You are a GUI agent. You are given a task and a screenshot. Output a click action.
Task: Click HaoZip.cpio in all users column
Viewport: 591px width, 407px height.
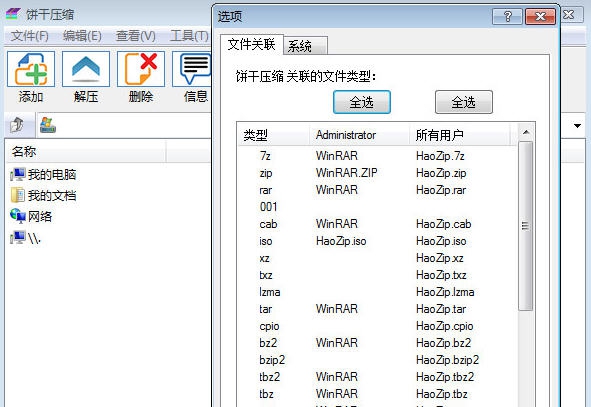[445, 326]
